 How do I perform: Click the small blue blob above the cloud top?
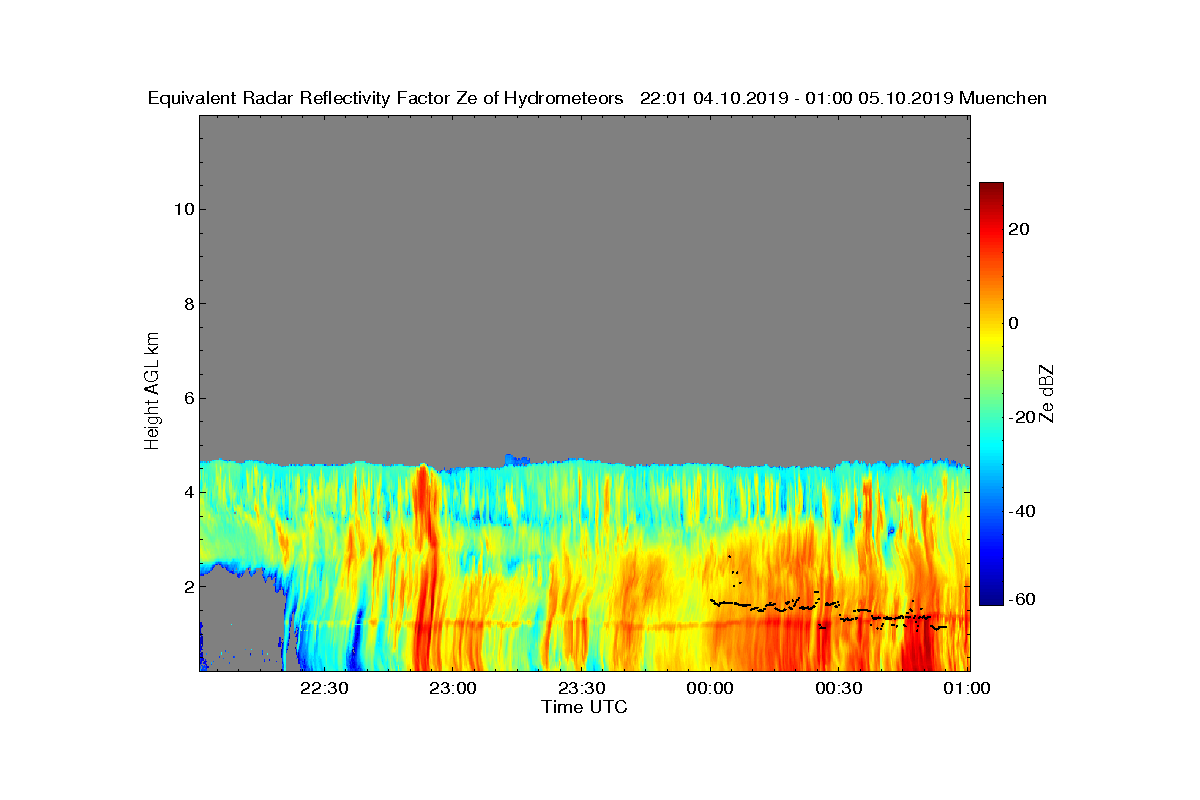(x=515, y=459)
